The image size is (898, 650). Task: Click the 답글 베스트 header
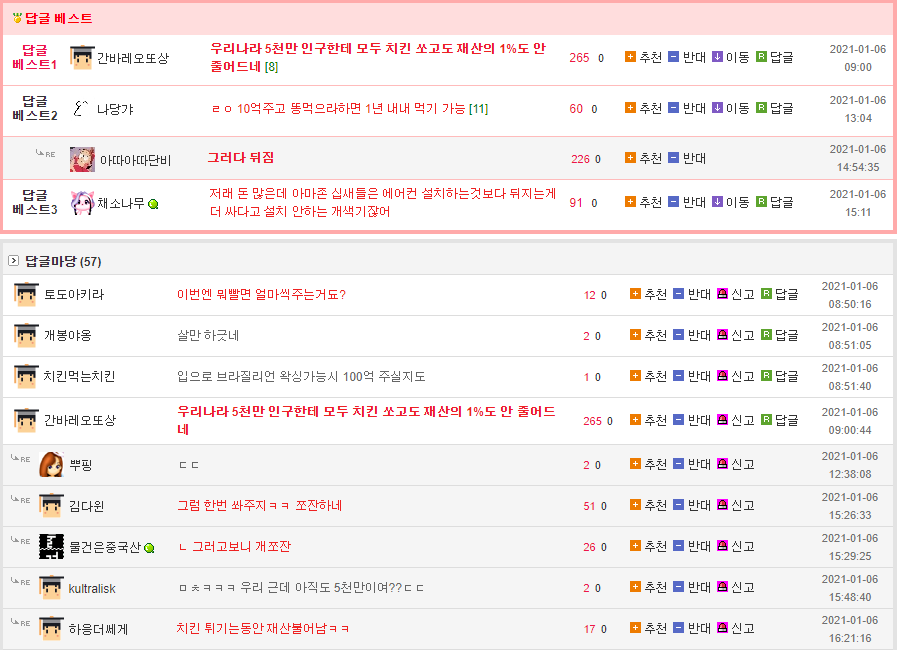(58, 18)
